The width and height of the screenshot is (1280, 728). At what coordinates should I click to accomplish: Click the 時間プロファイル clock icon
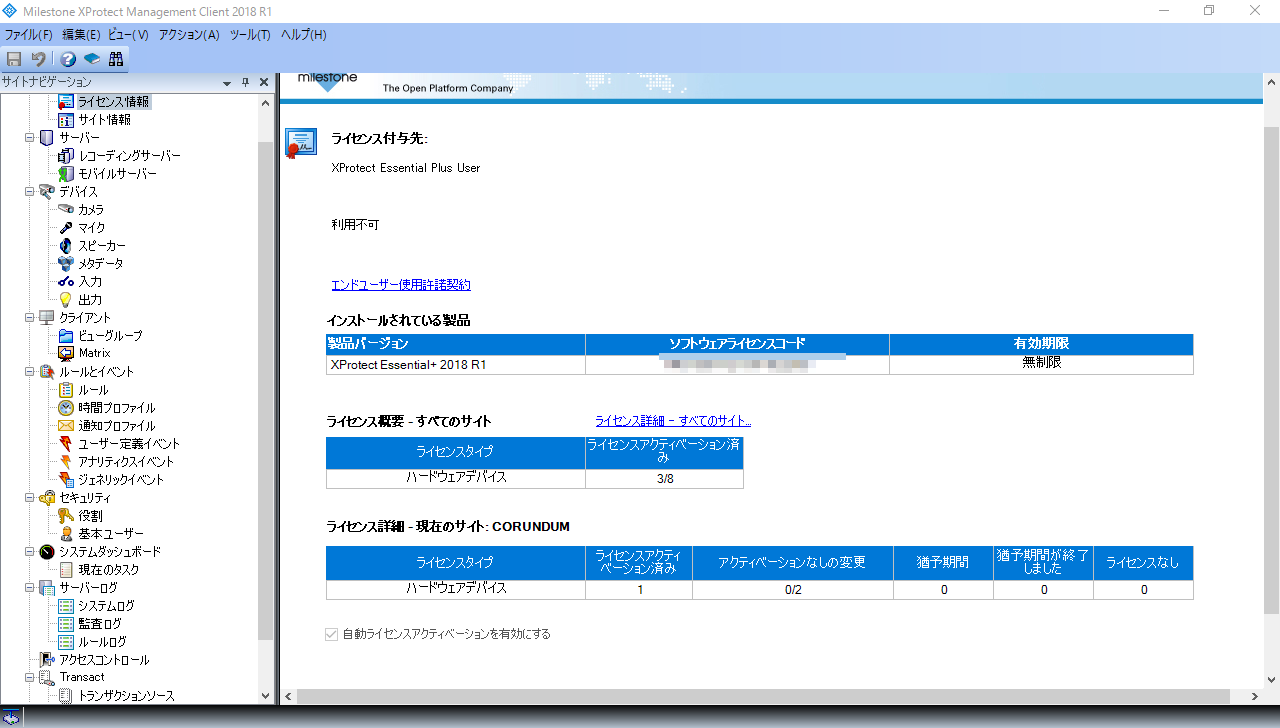pyautogui.click(x=66, y=408)
